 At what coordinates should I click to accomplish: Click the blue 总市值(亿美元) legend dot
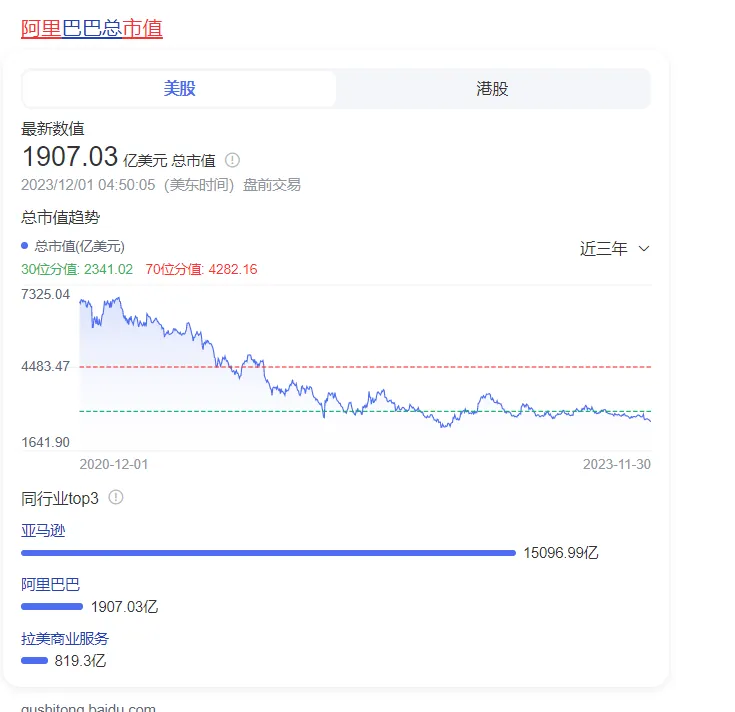coord(25,246)
